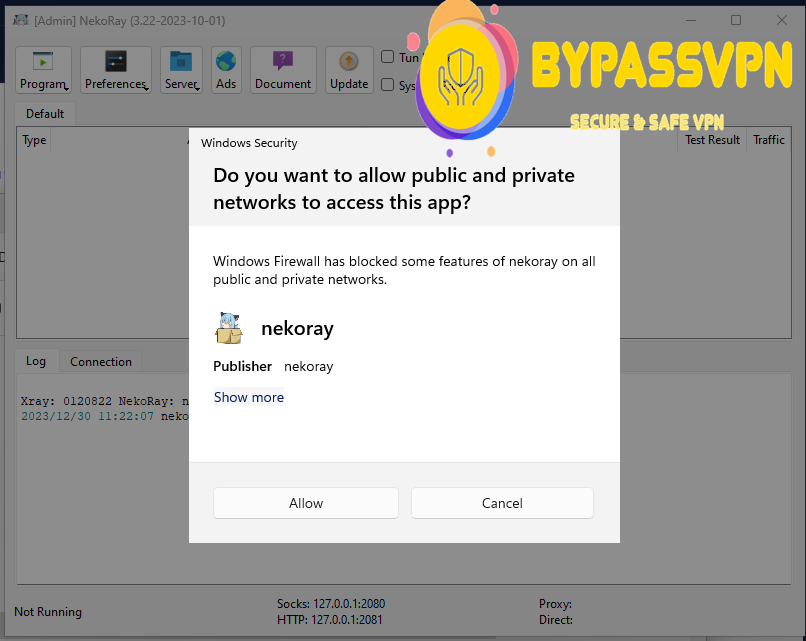Click the Server folder icon
This screenshot has width=806, height=641.
click(181, 61)
